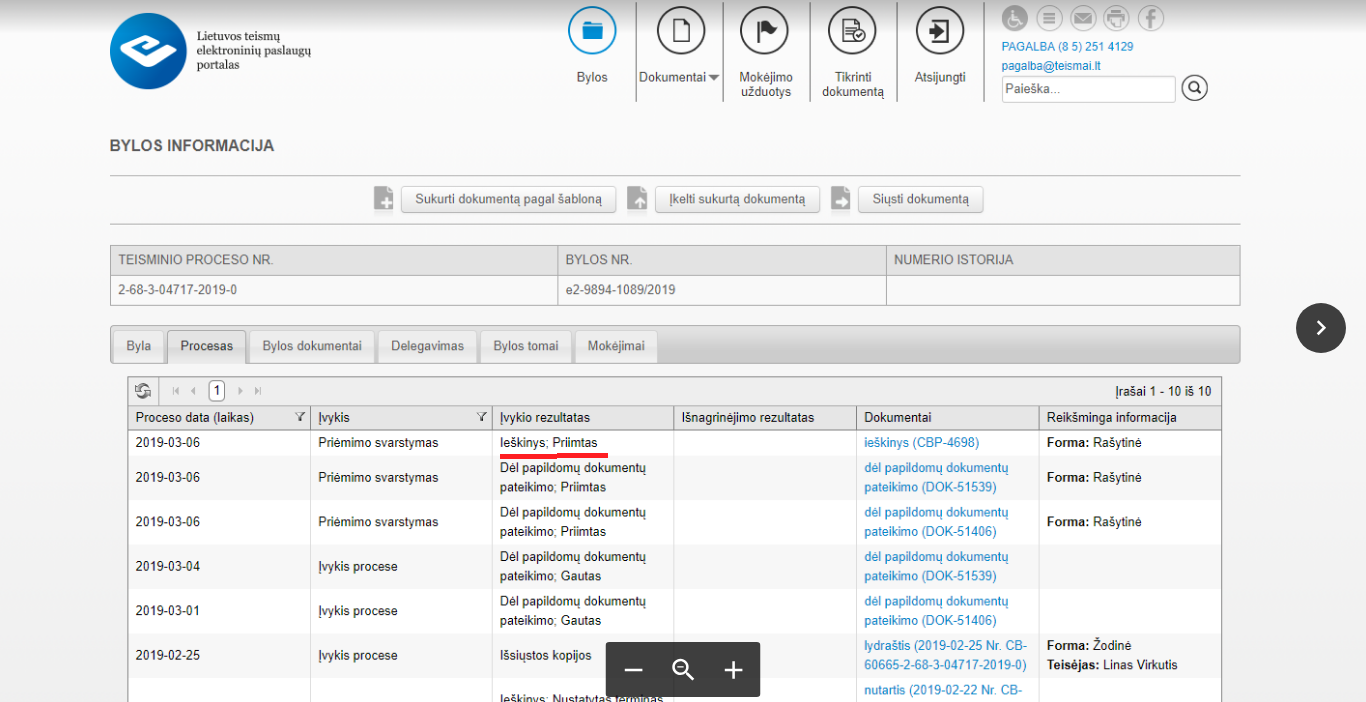Select process number 2-68-3-04717-2019-0
1366x702 pixels.
click(178, 290)
